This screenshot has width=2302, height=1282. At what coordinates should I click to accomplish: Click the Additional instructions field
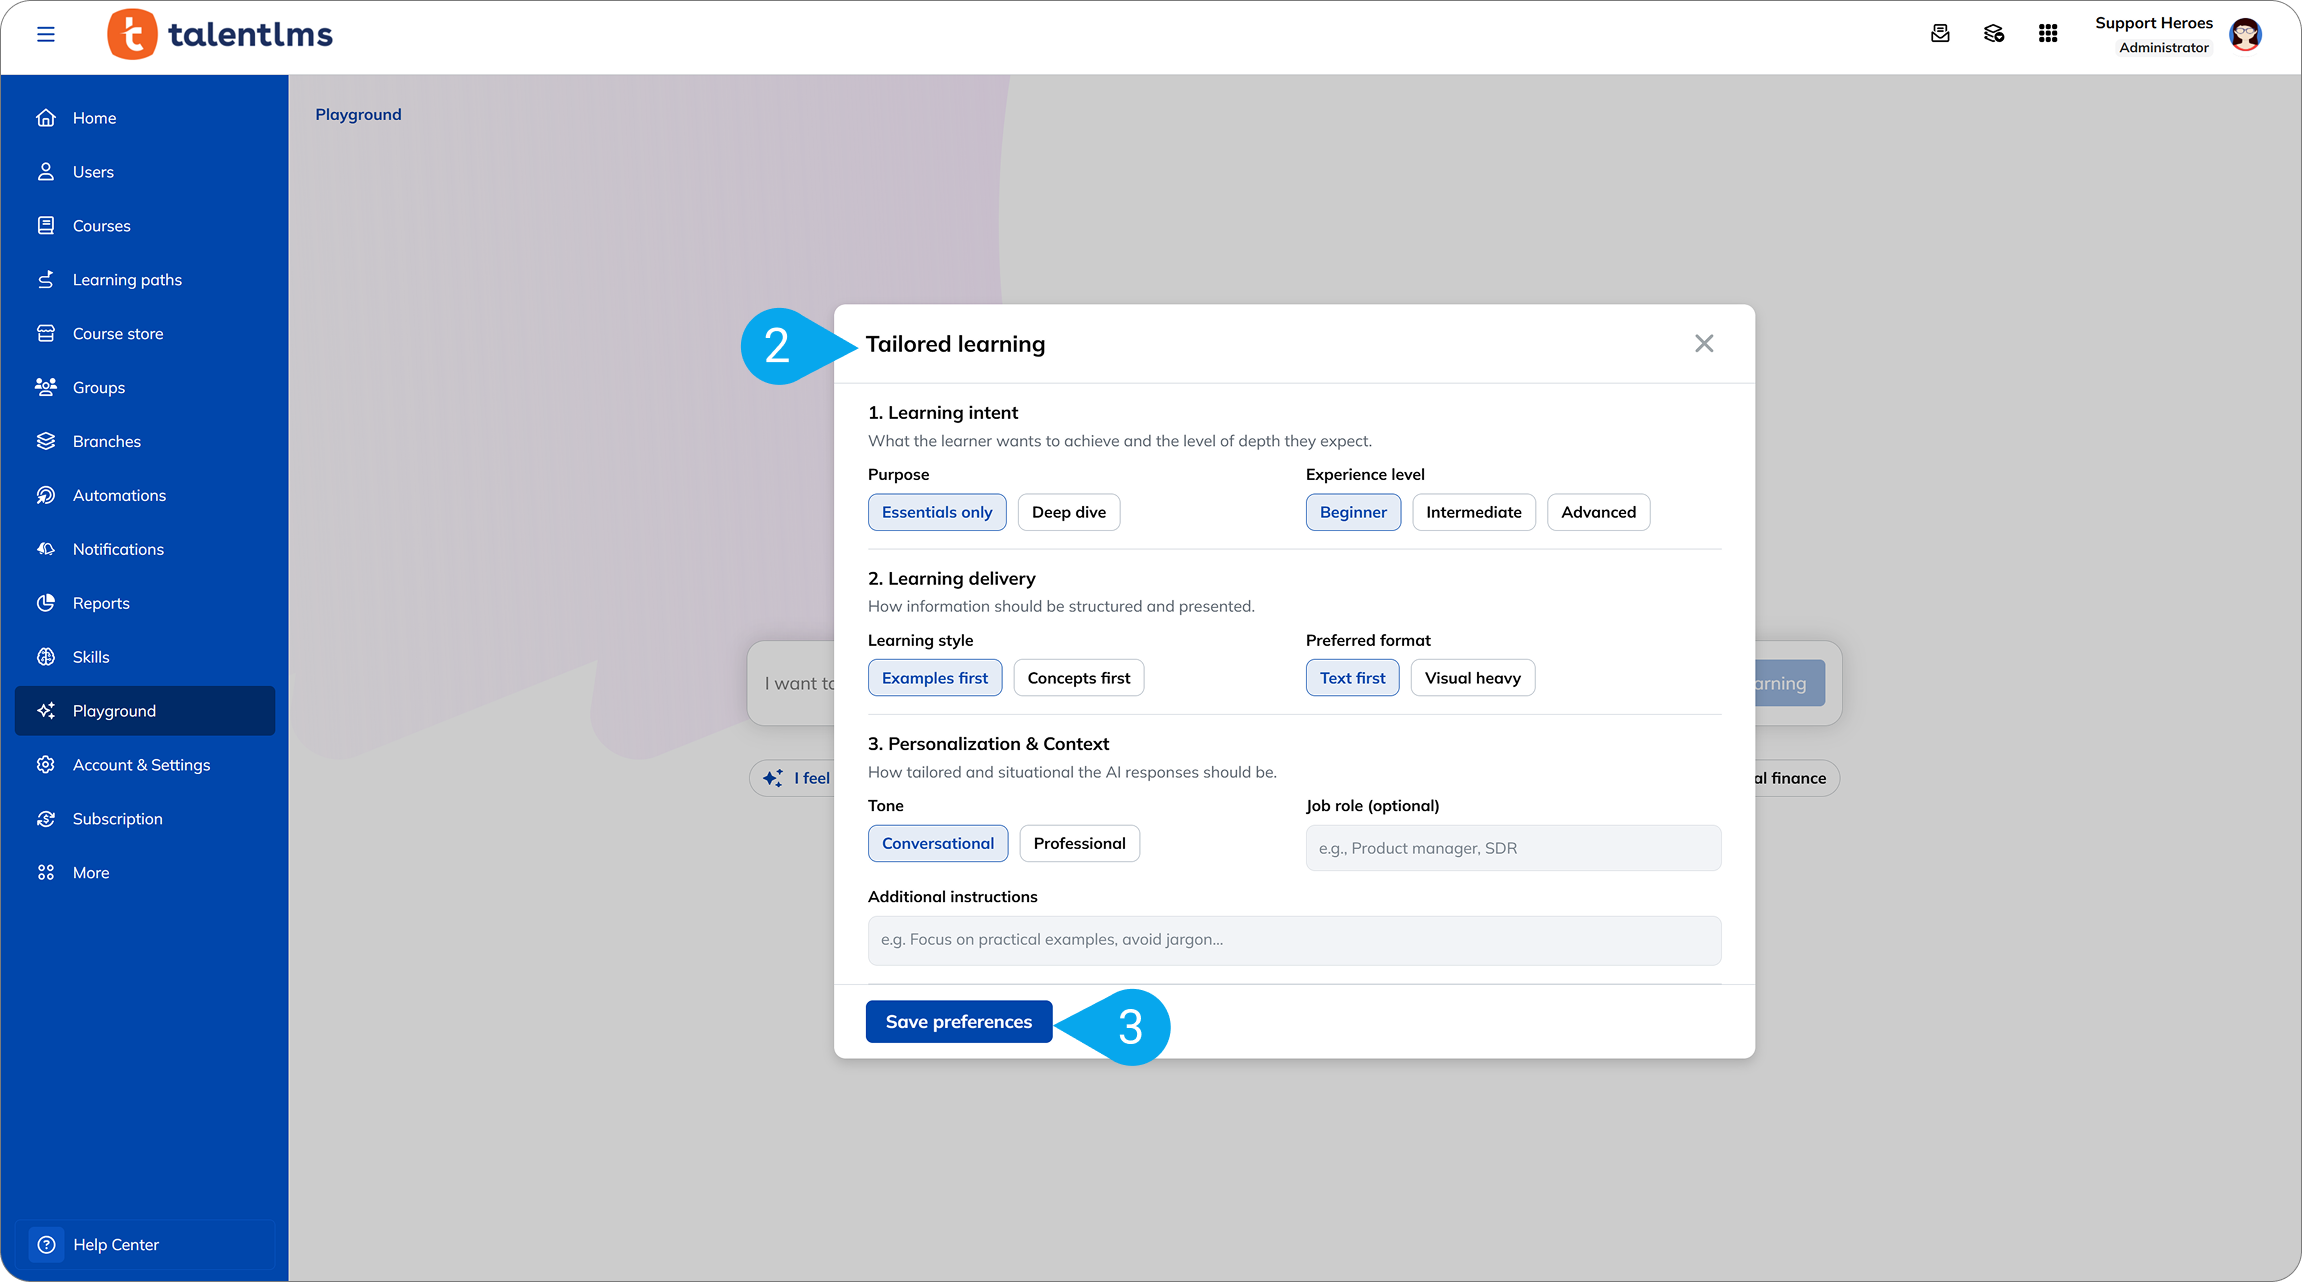click(1294, 940)
